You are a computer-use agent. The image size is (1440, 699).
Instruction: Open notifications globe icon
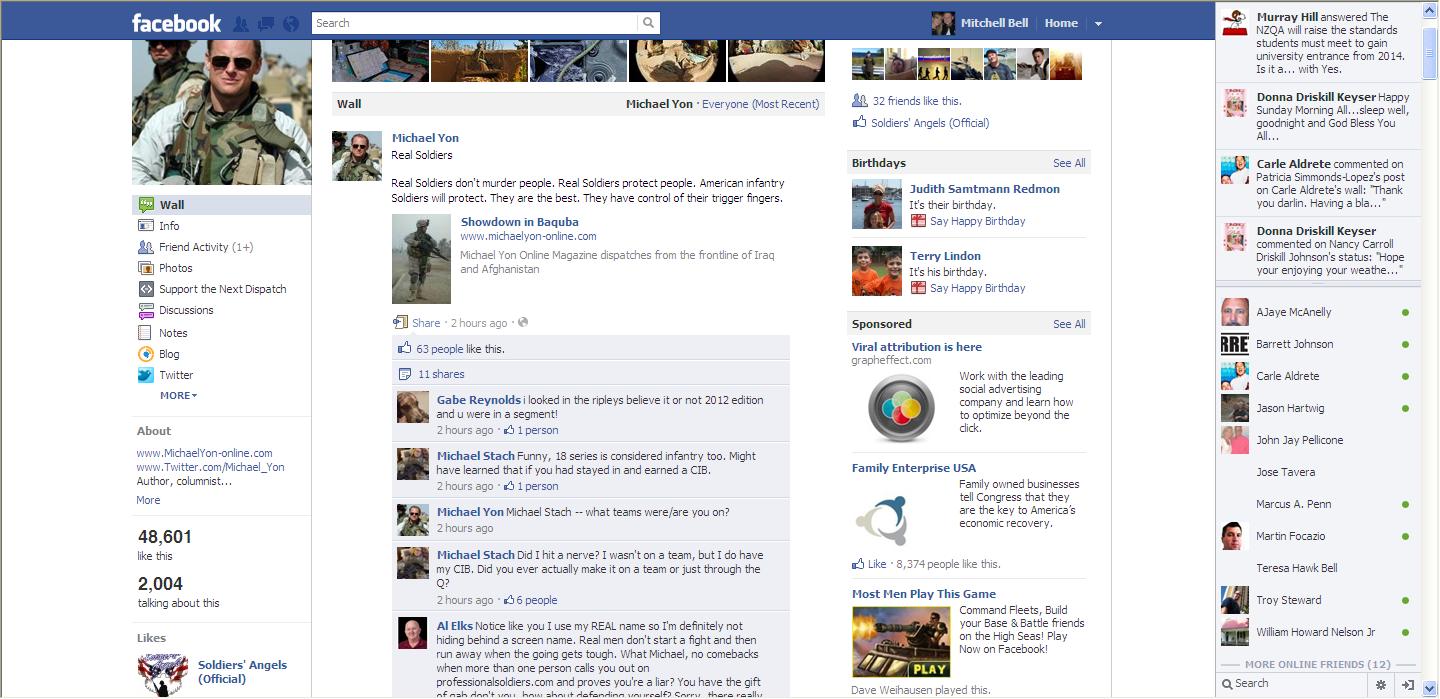pos(291,23)
